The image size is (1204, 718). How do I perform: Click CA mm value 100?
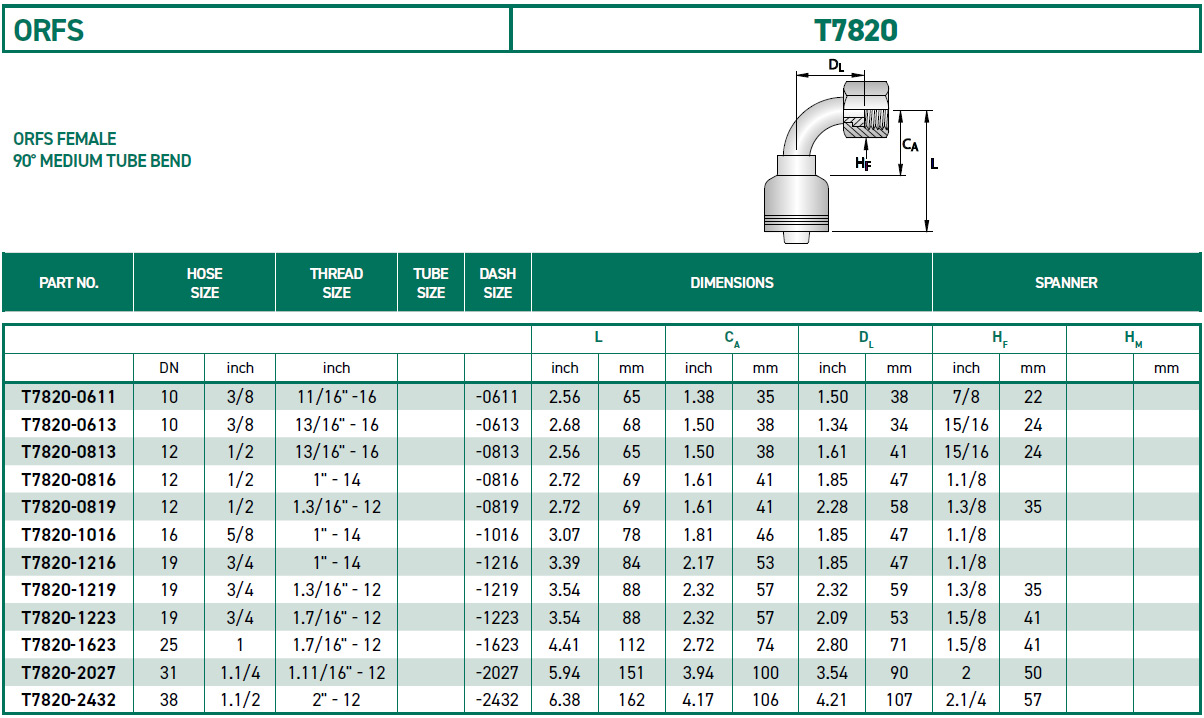click(x=765, y=673)
